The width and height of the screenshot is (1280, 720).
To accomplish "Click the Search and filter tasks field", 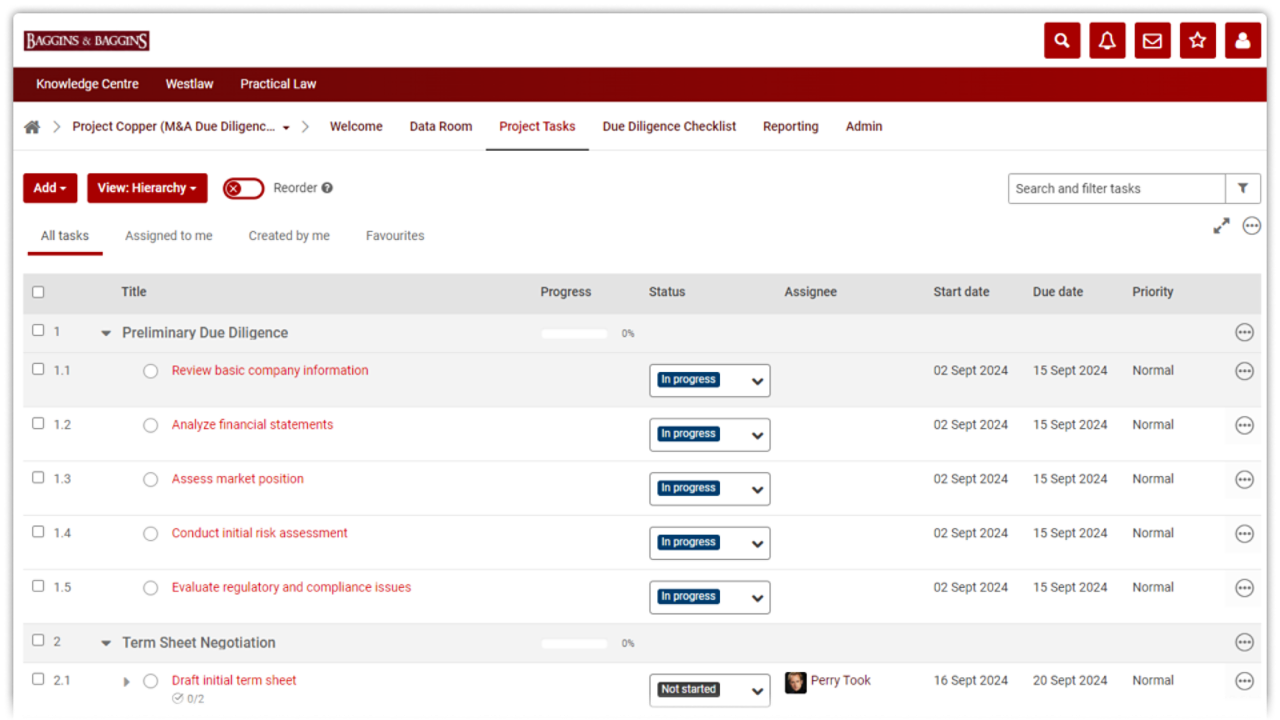I will pyautogui.click(x=1116, y=188).
